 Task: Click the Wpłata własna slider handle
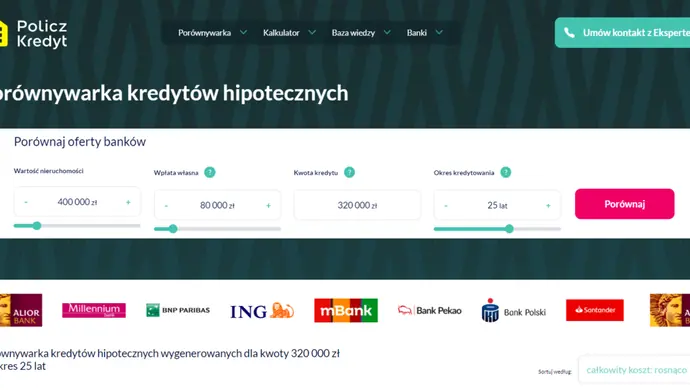173,229
